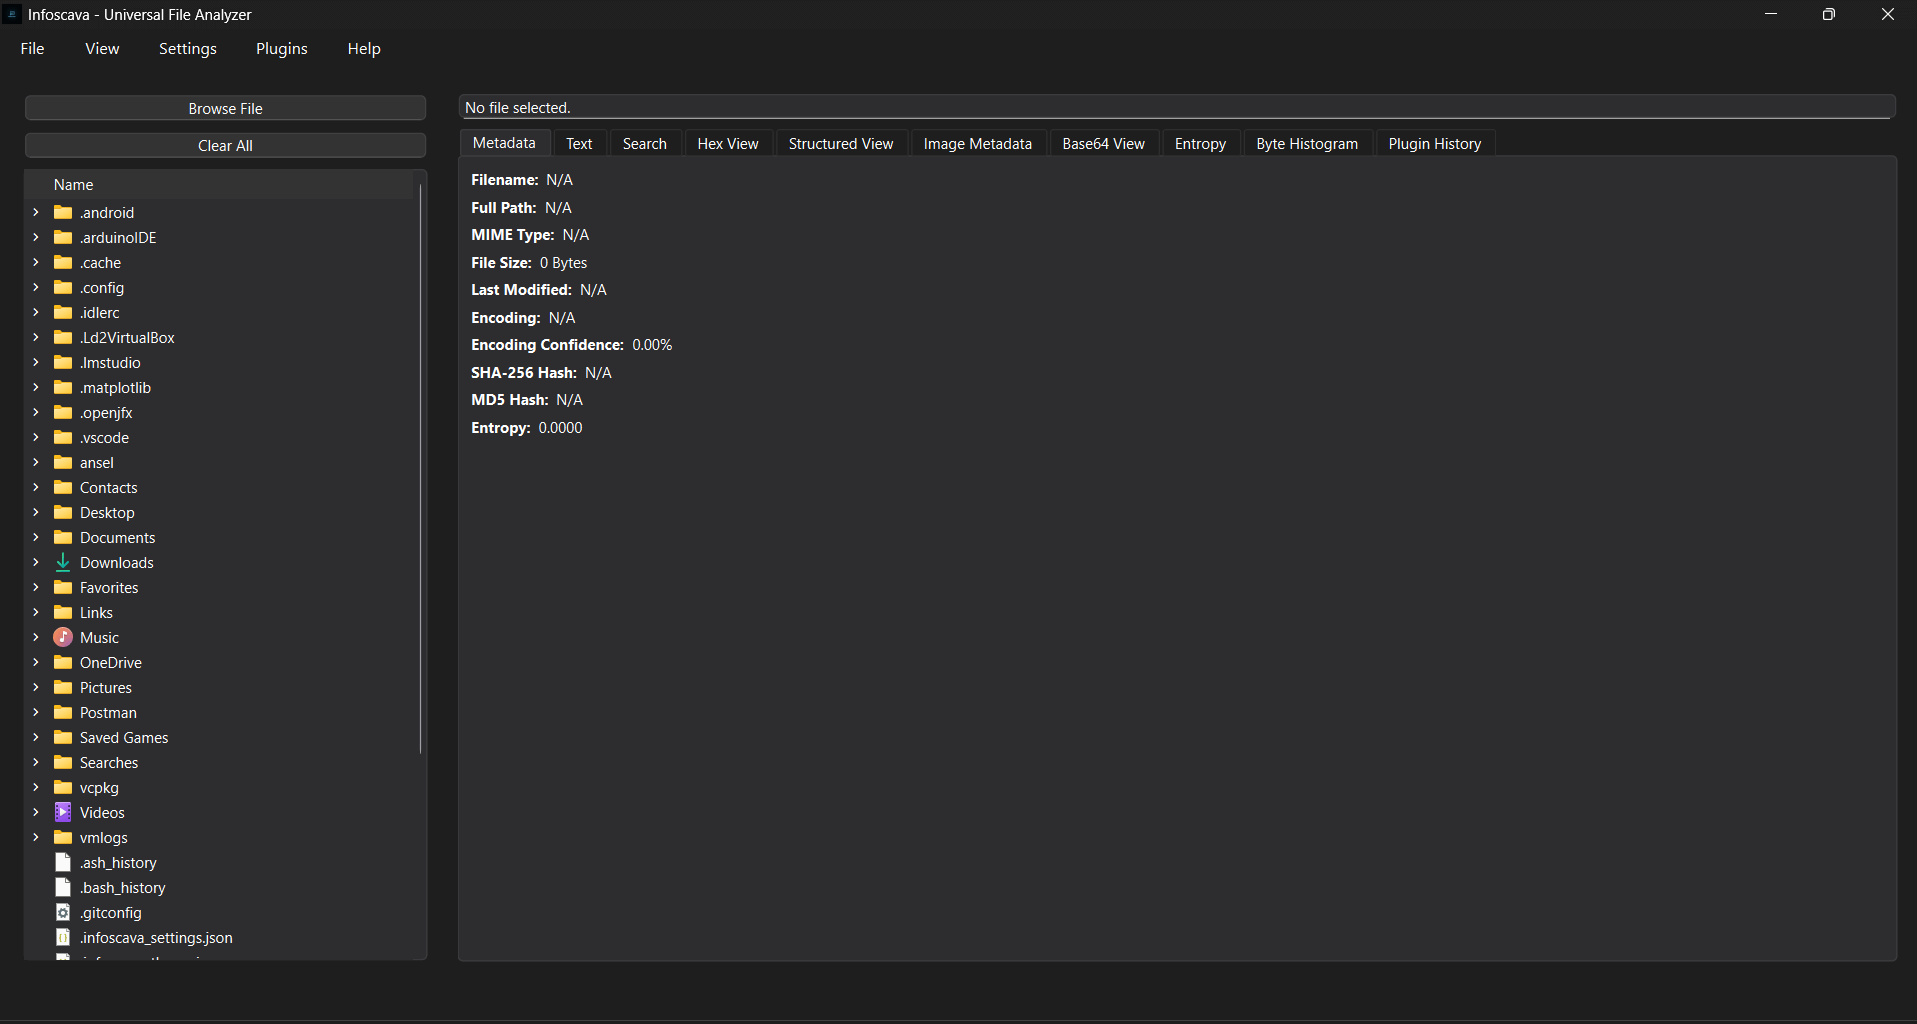Open the Plugins menu
Screen dimensions: 1917x1024
pos(281,48)
